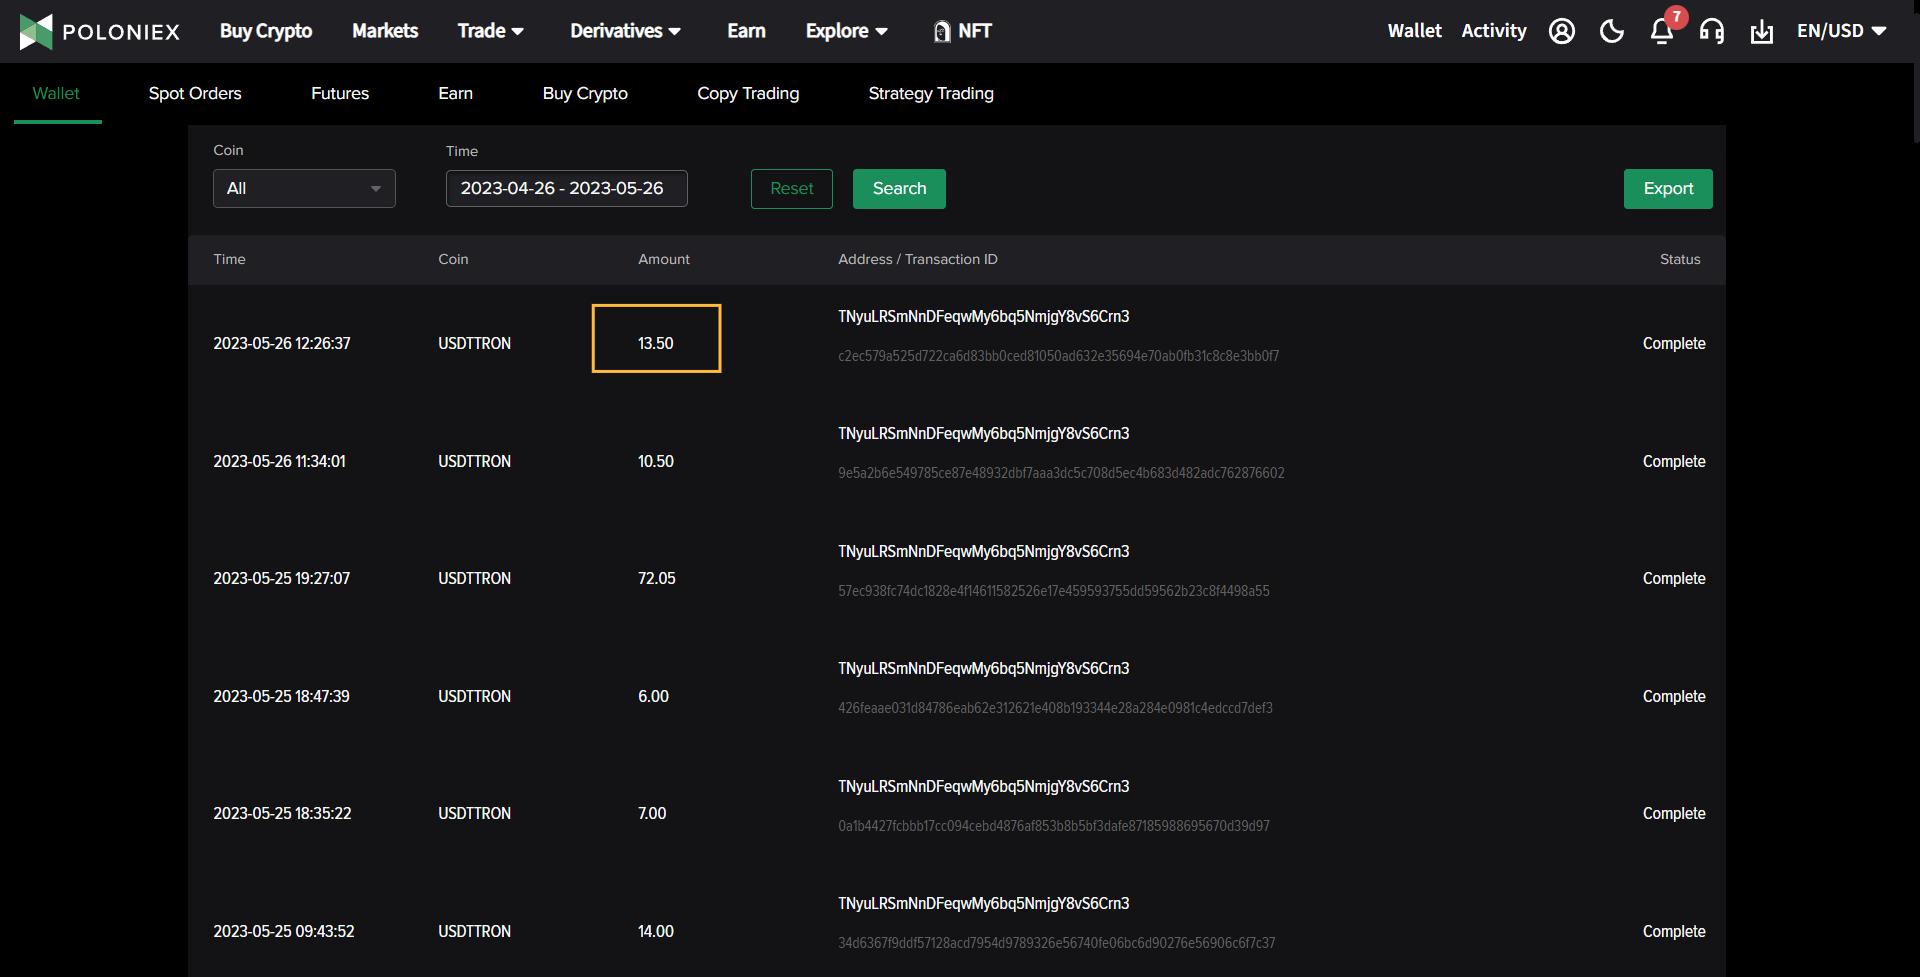The height and width of the screenshot is (977, 1920).
Task: Click the Reset button
Action: [x=791, y=188]
